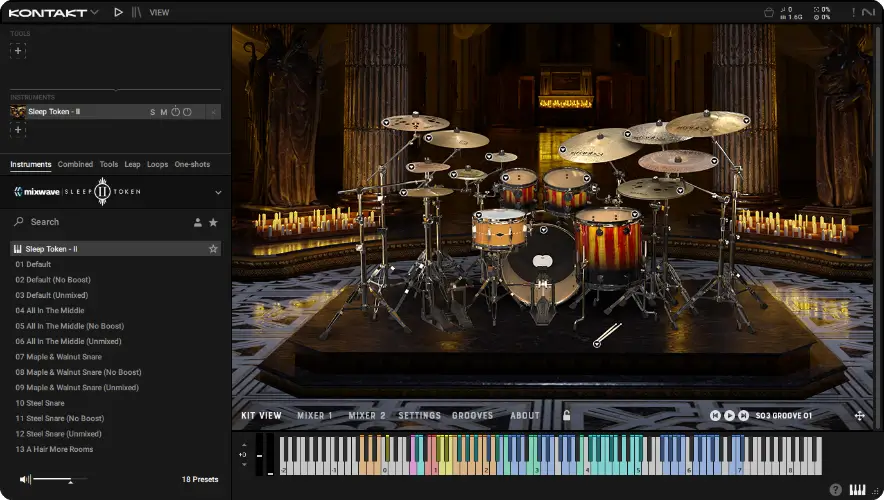Viewport: 884px width, 500px height.
Task: Click the move arrows icon beside groove name
Action: tap(859, 415)
